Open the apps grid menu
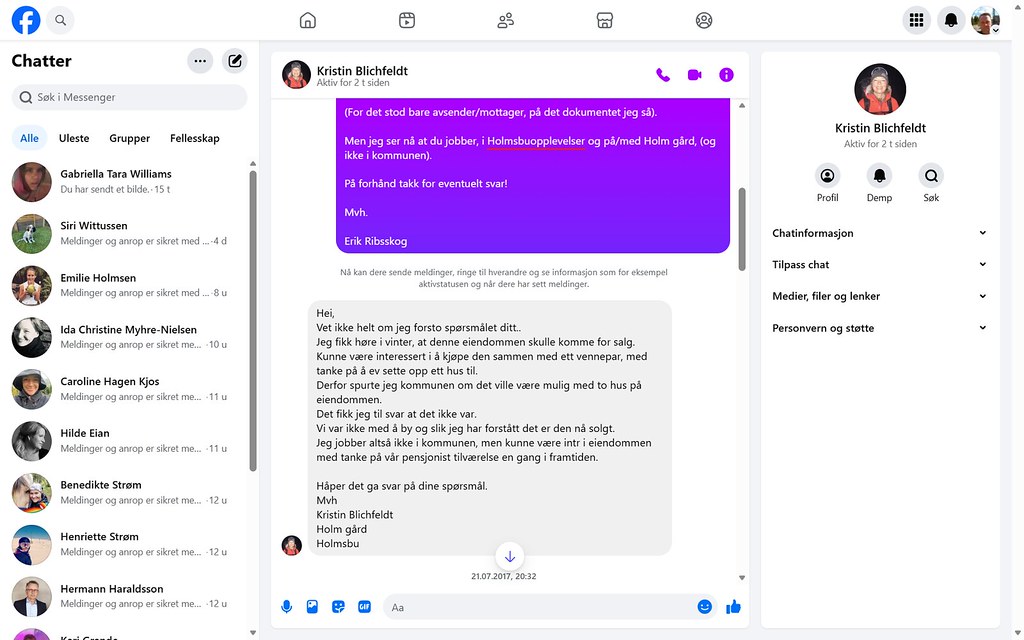The height and width of the screenshot is (640, 1024). [916, 20]
